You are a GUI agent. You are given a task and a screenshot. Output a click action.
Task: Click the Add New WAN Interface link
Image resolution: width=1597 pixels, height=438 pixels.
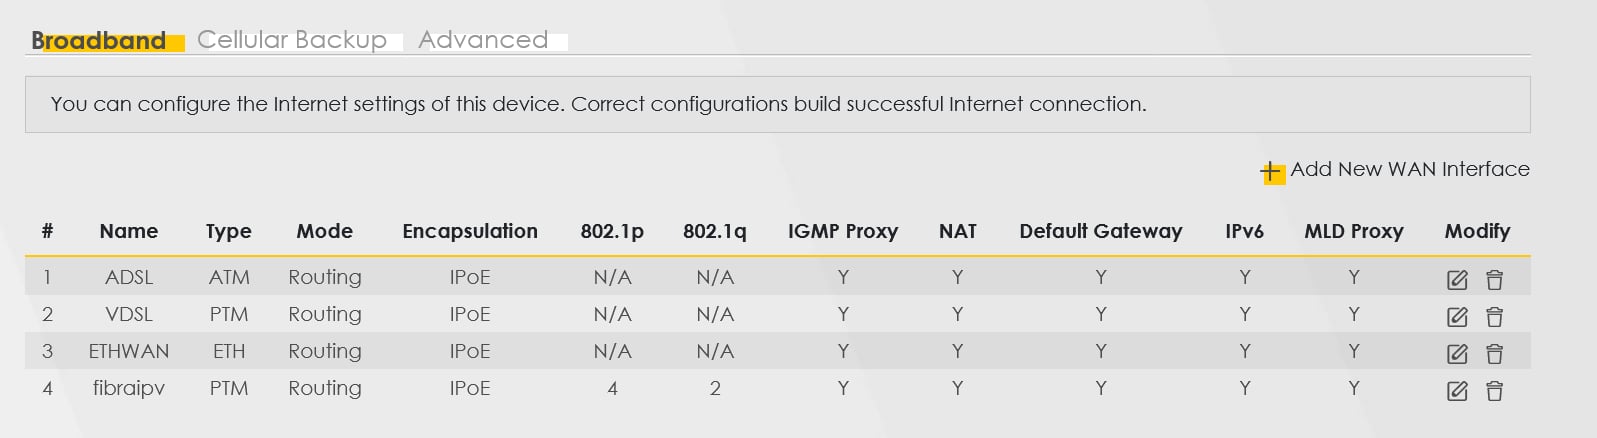click(x=1409, y=169)
